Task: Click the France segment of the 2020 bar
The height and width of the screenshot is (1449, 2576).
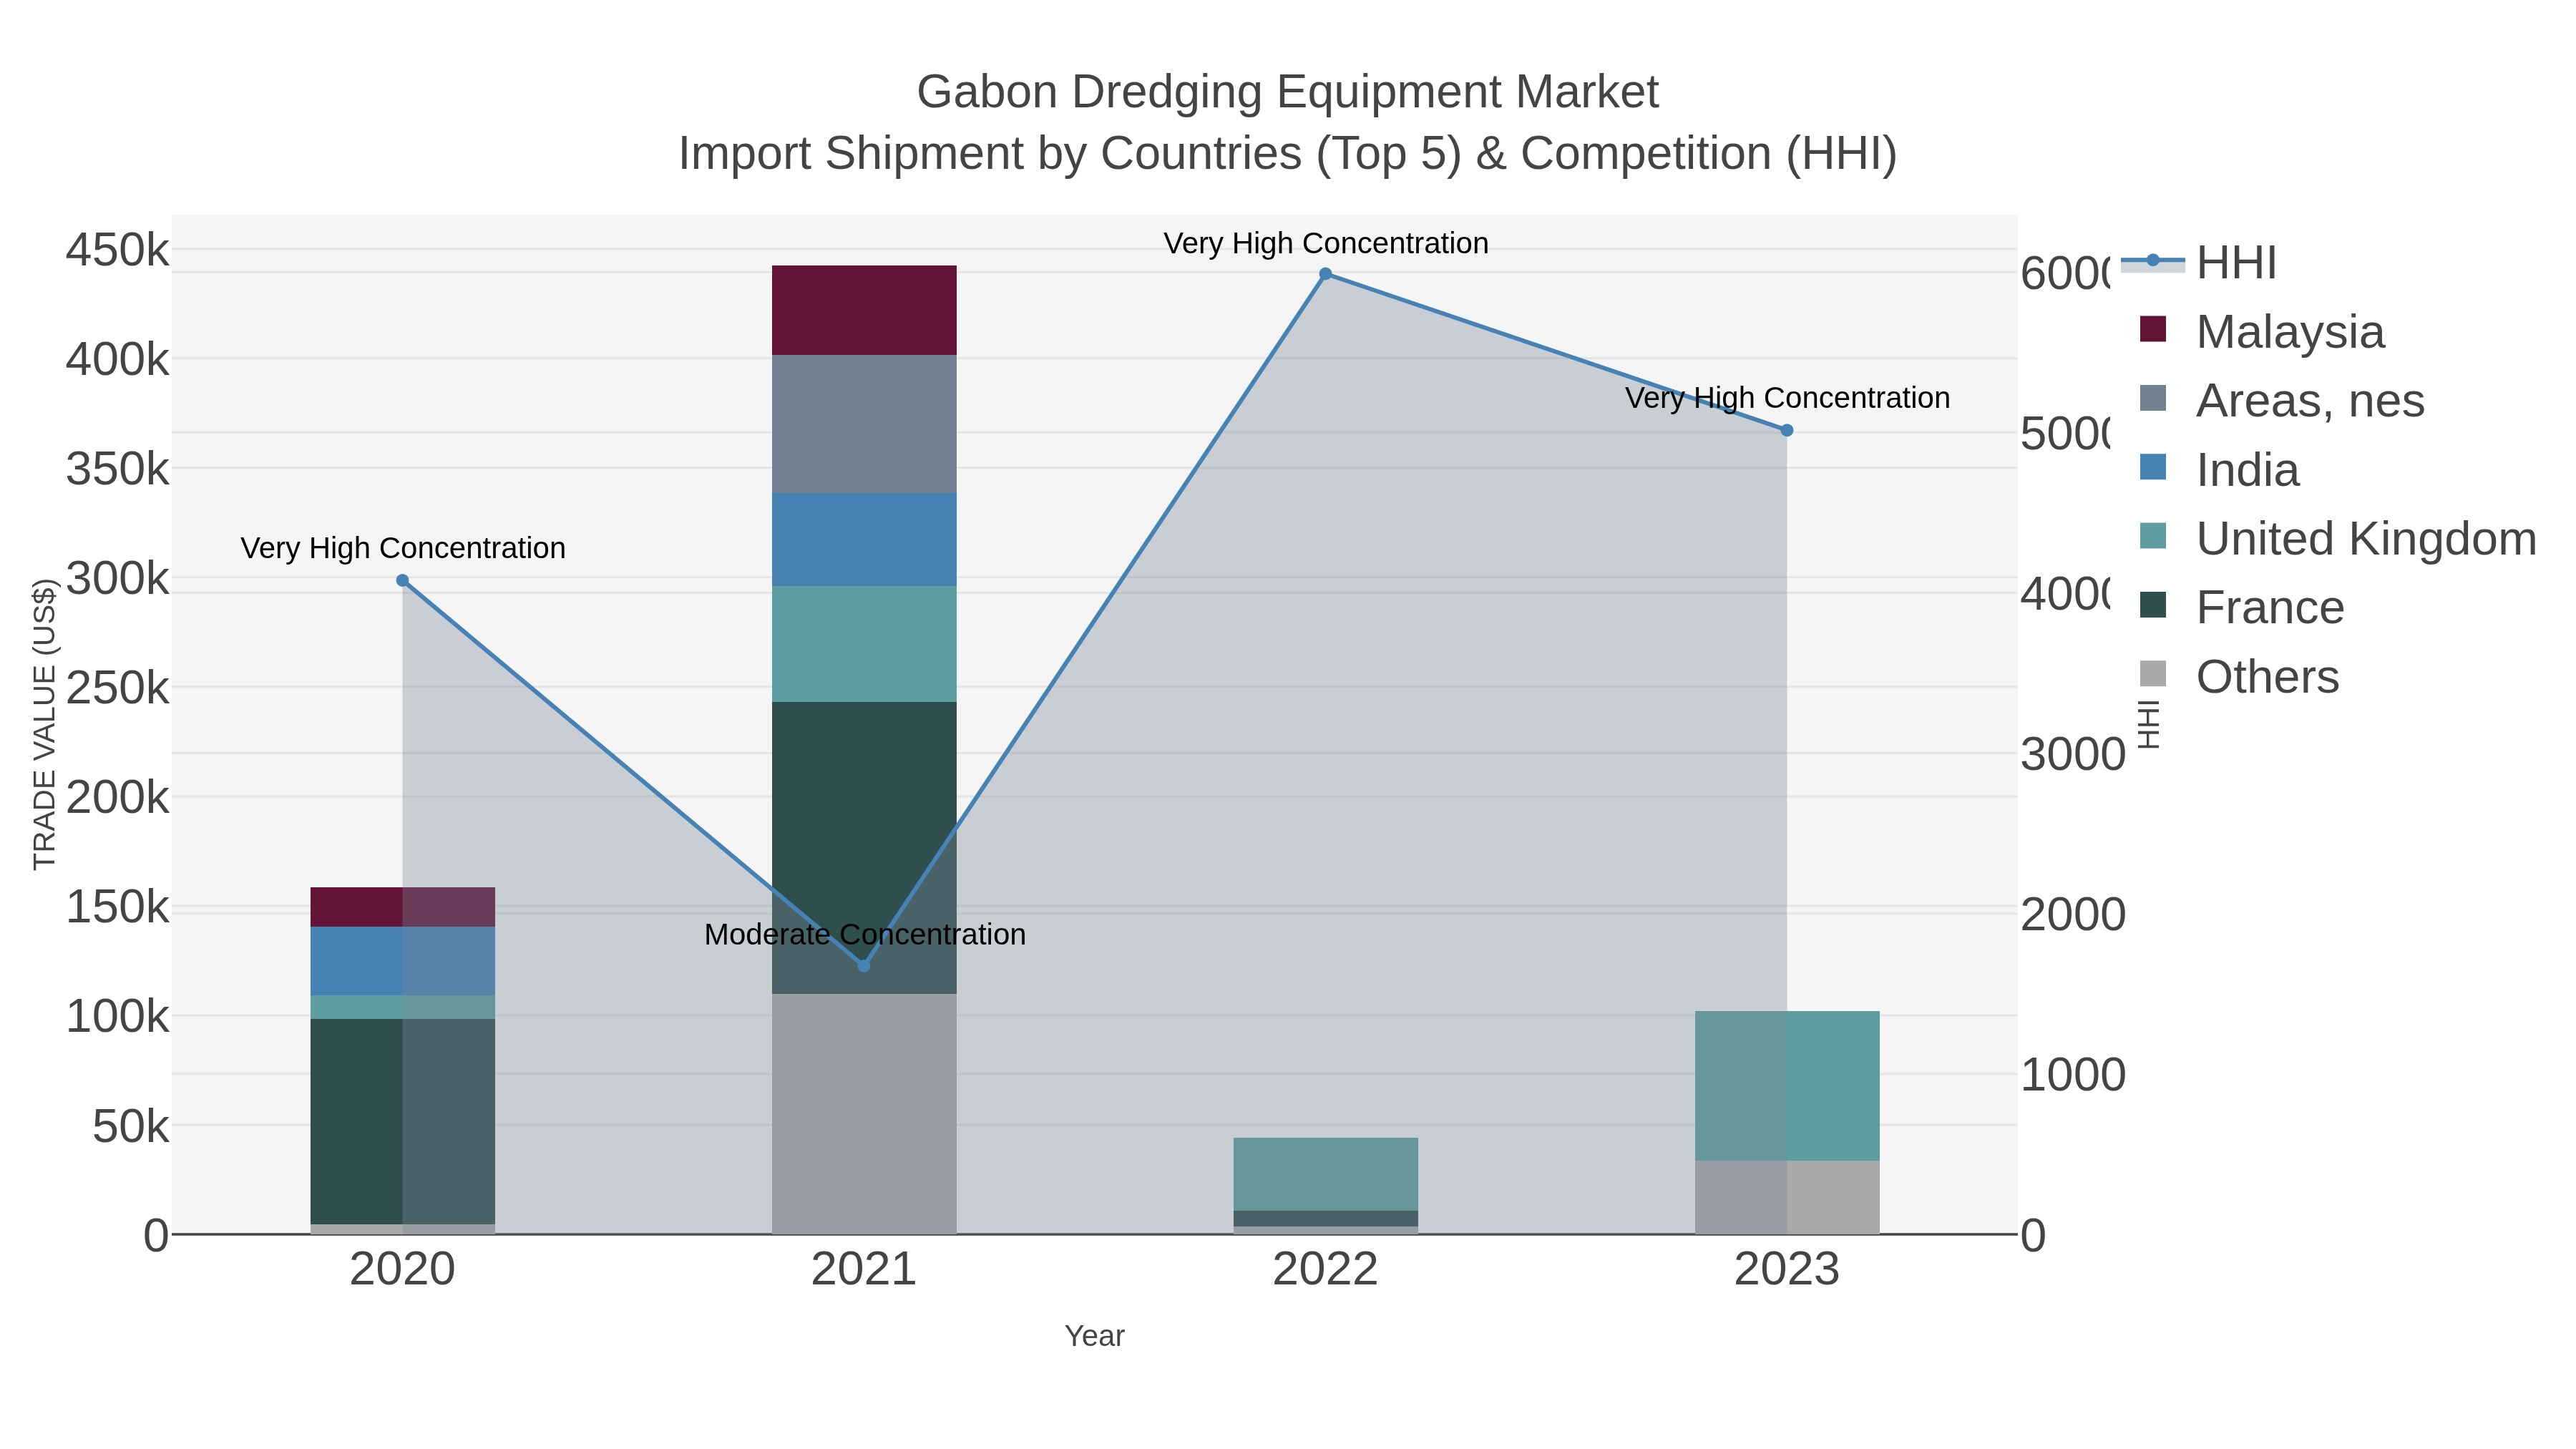Action: coord(403,1121)
